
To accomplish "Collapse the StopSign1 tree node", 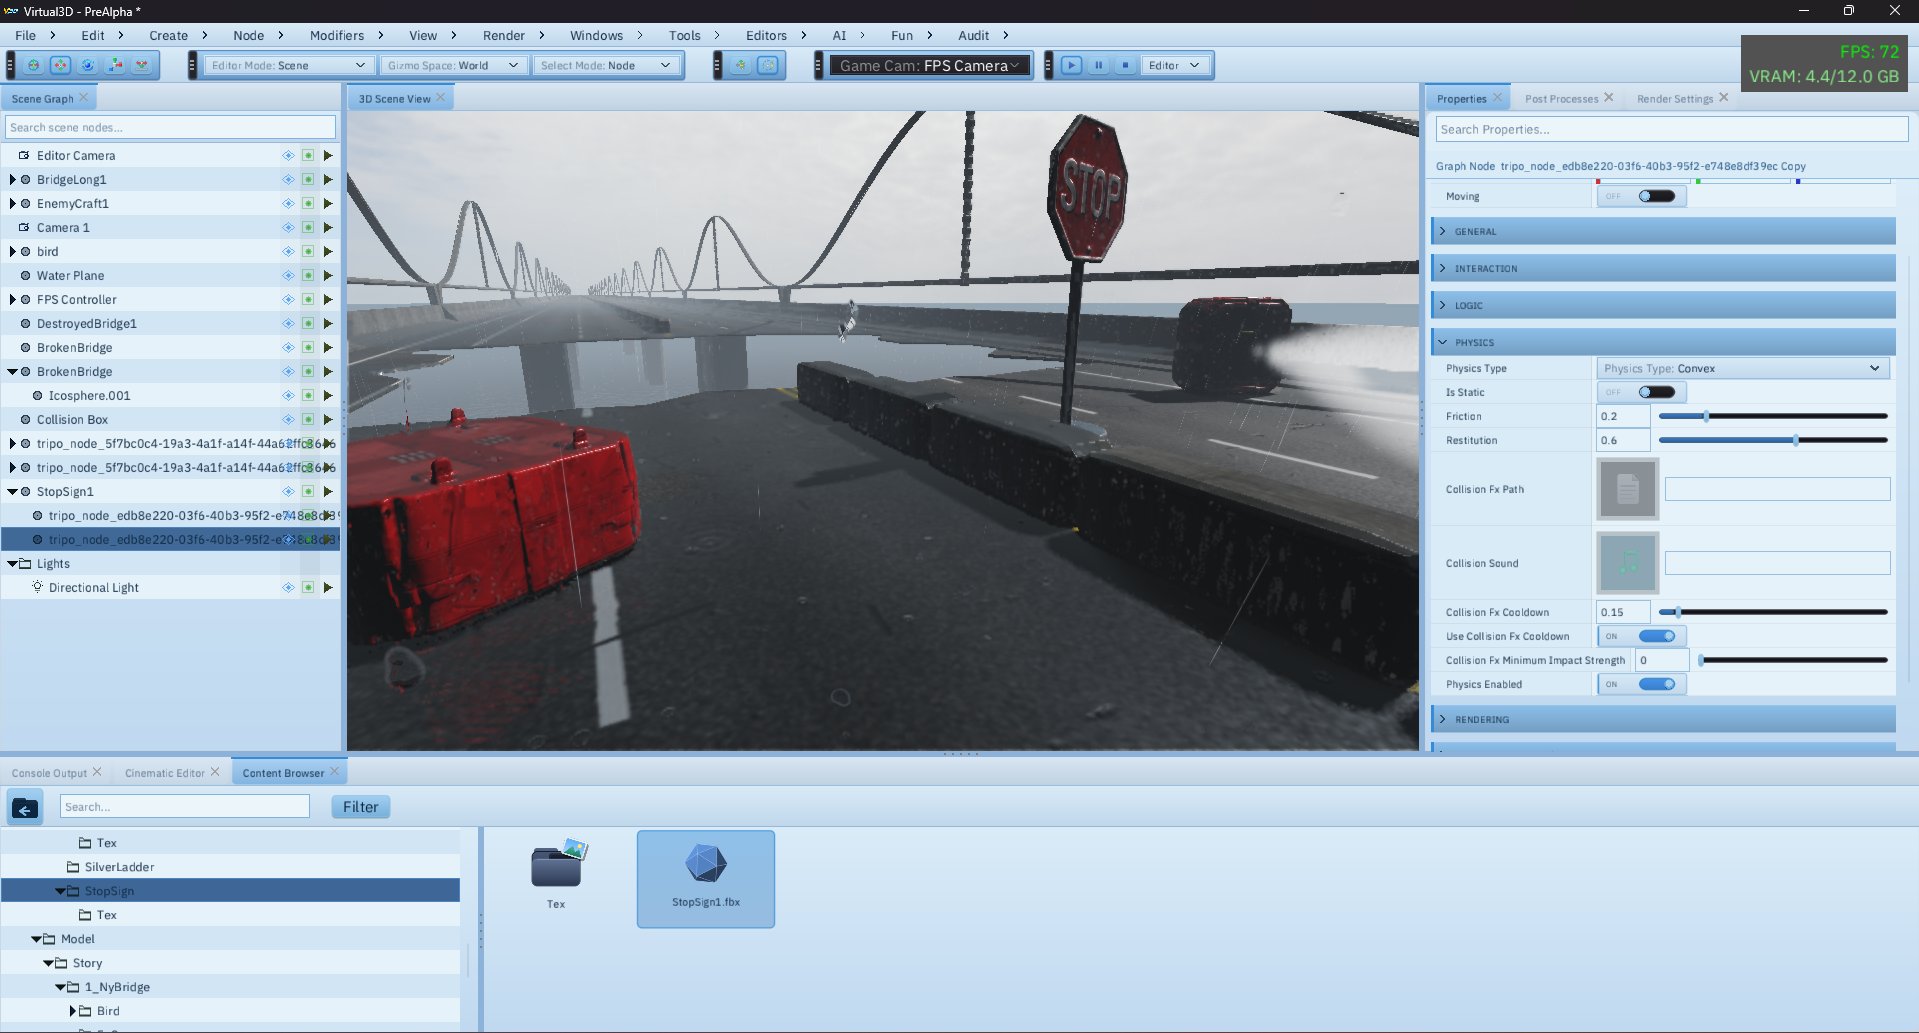I will (x=13, y=491).
